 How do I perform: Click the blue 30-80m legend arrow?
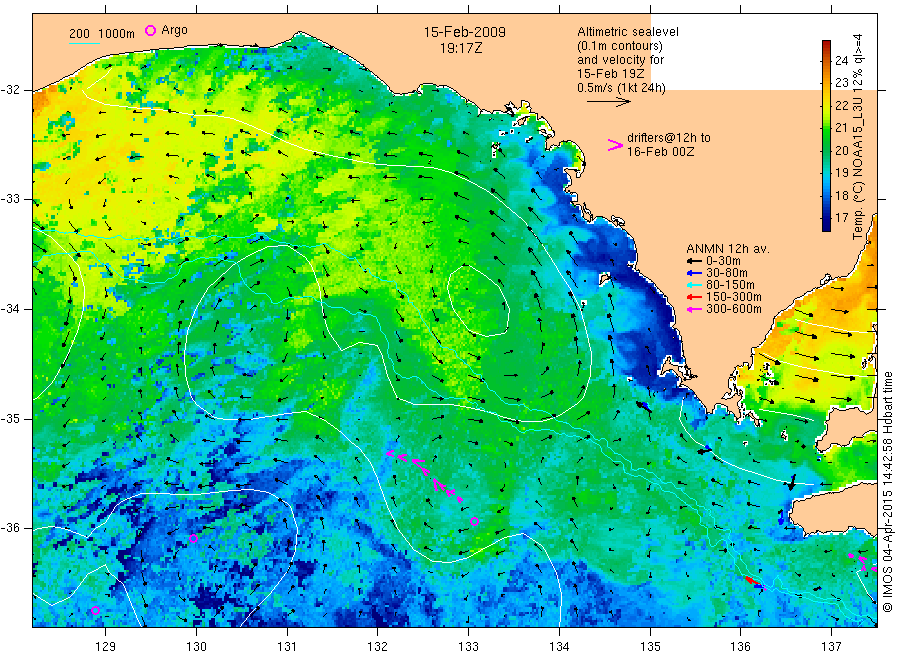(x=695, y=273)
